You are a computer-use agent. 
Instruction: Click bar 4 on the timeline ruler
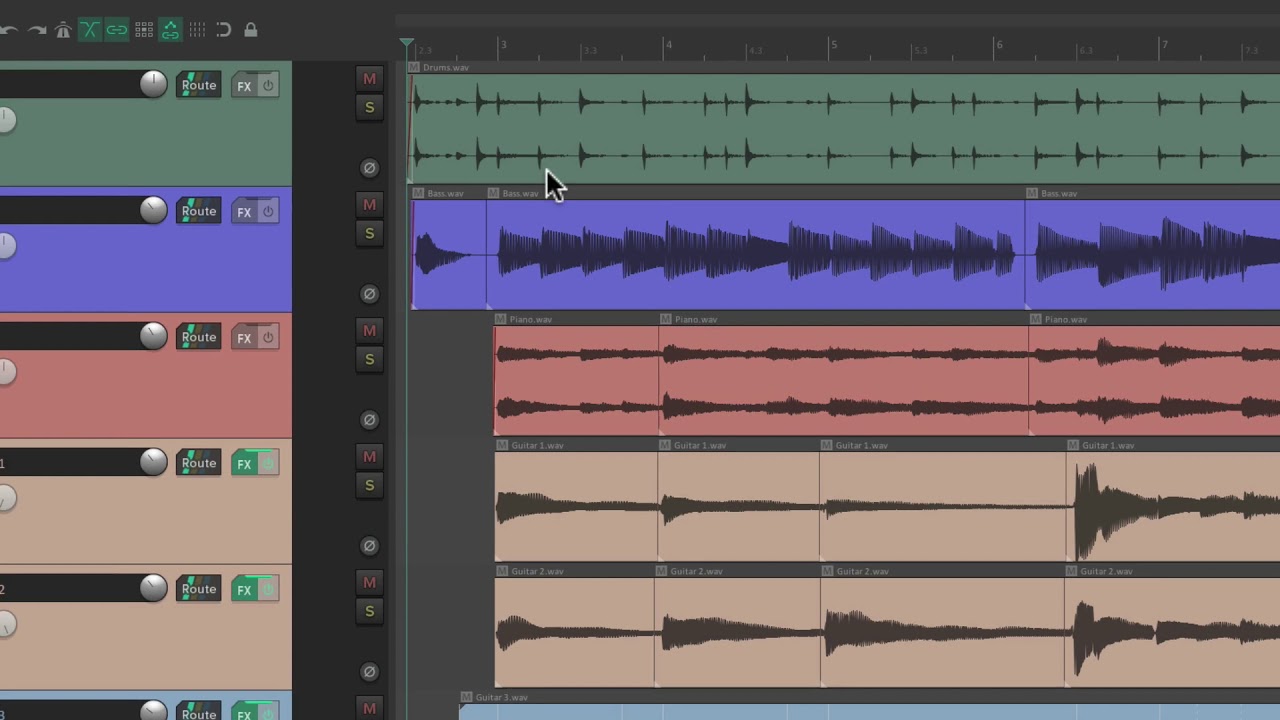pyautogui.click(x=668, y=45)
